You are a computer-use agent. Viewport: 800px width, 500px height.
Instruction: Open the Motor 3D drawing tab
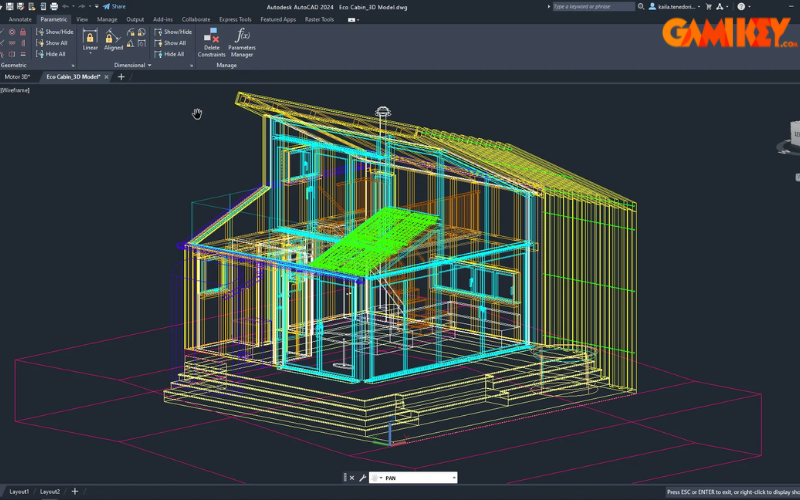coord(18,76)
